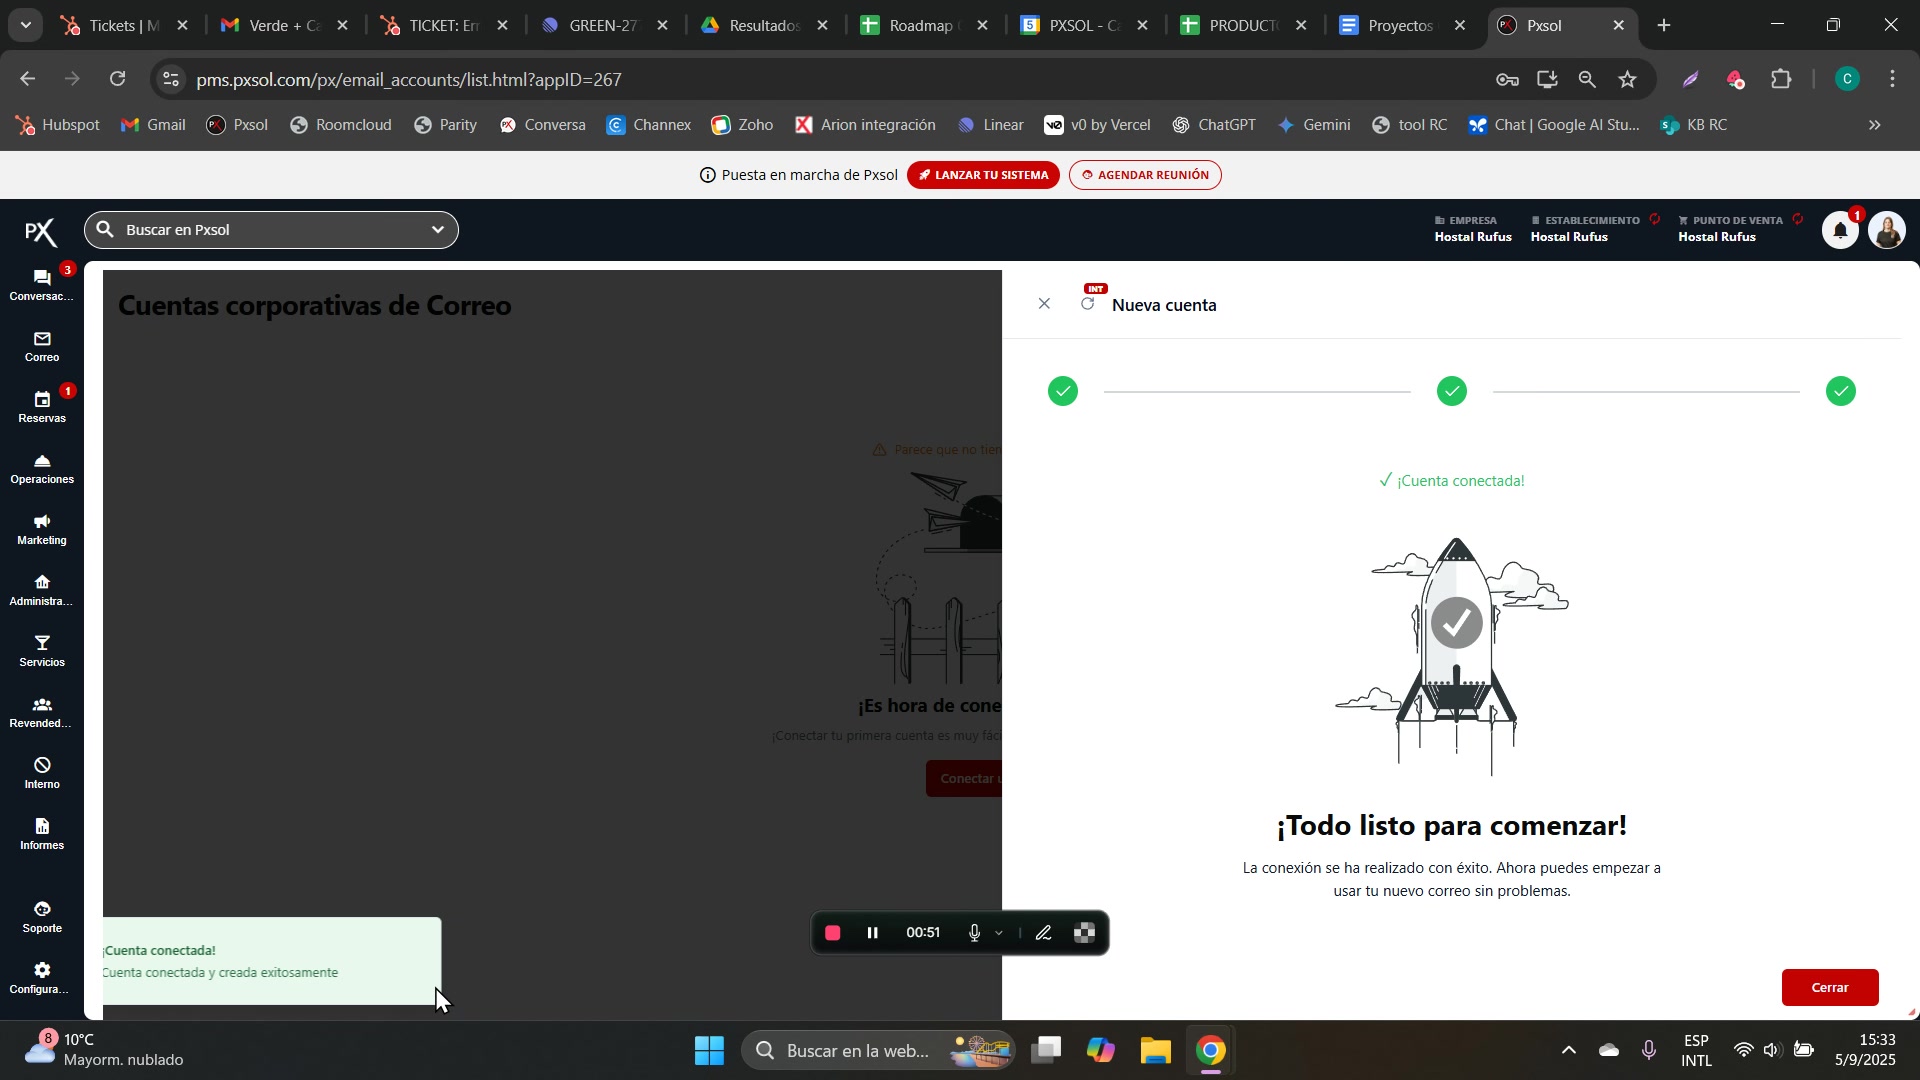
Task: Expand the Buscar en Pxsol dropdown arrow
Action: (x=437, y=230)
